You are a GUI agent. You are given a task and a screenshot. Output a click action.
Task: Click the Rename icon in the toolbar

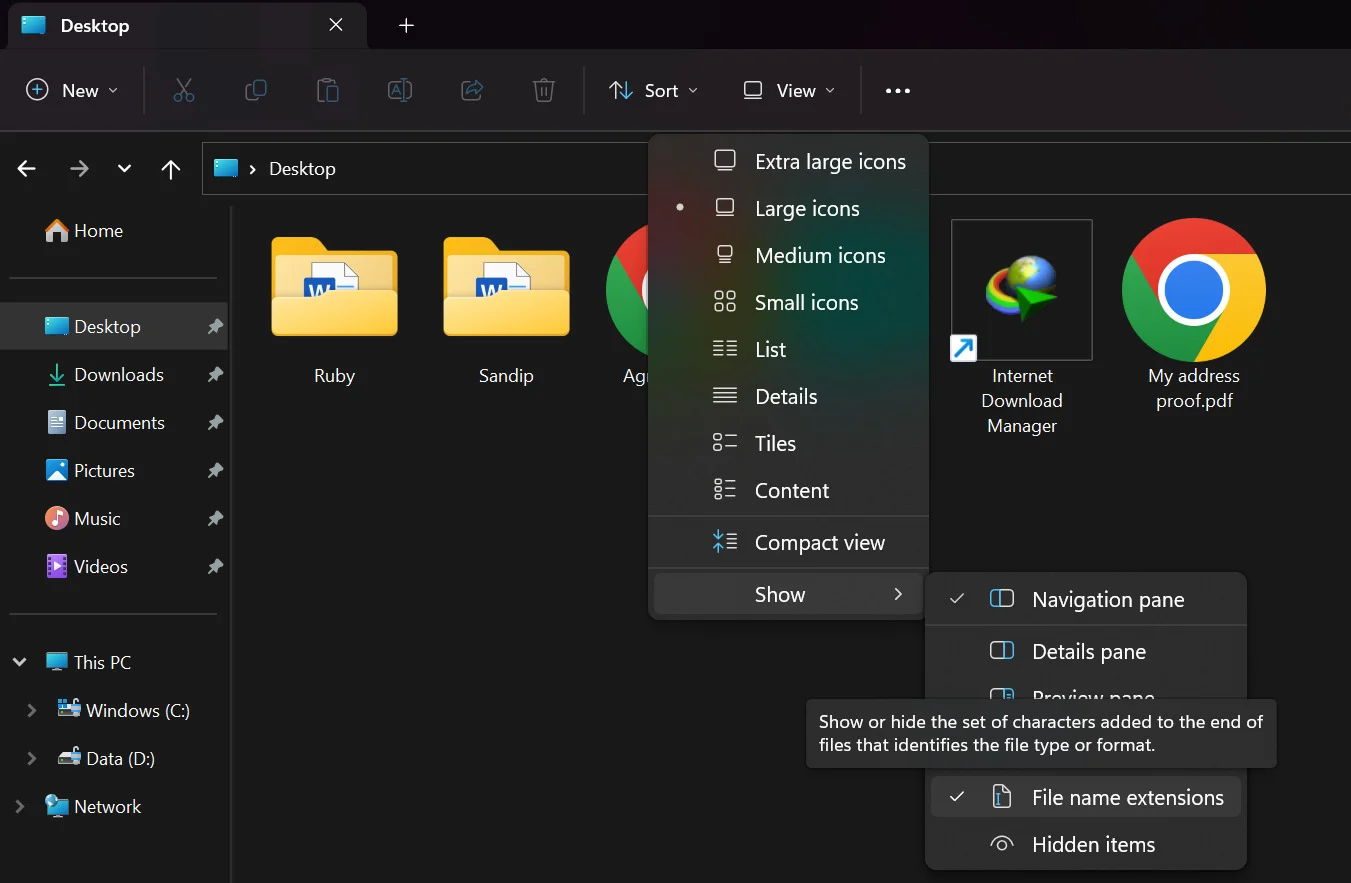click(x=400, y=90)
